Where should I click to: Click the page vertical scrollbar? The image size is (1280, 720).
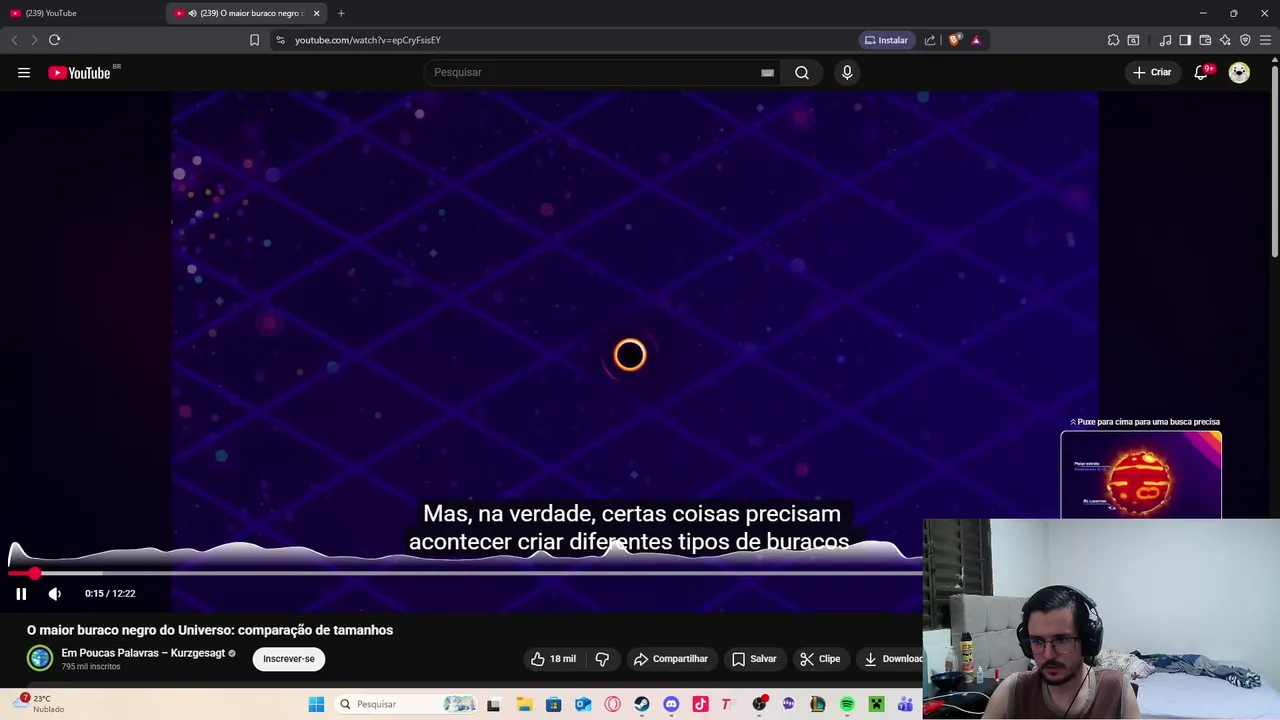pos(1275,160)
